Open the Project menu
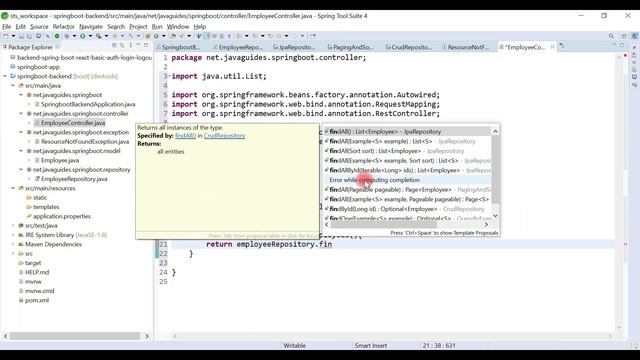640x360 pixels. (x=138, y=27)
